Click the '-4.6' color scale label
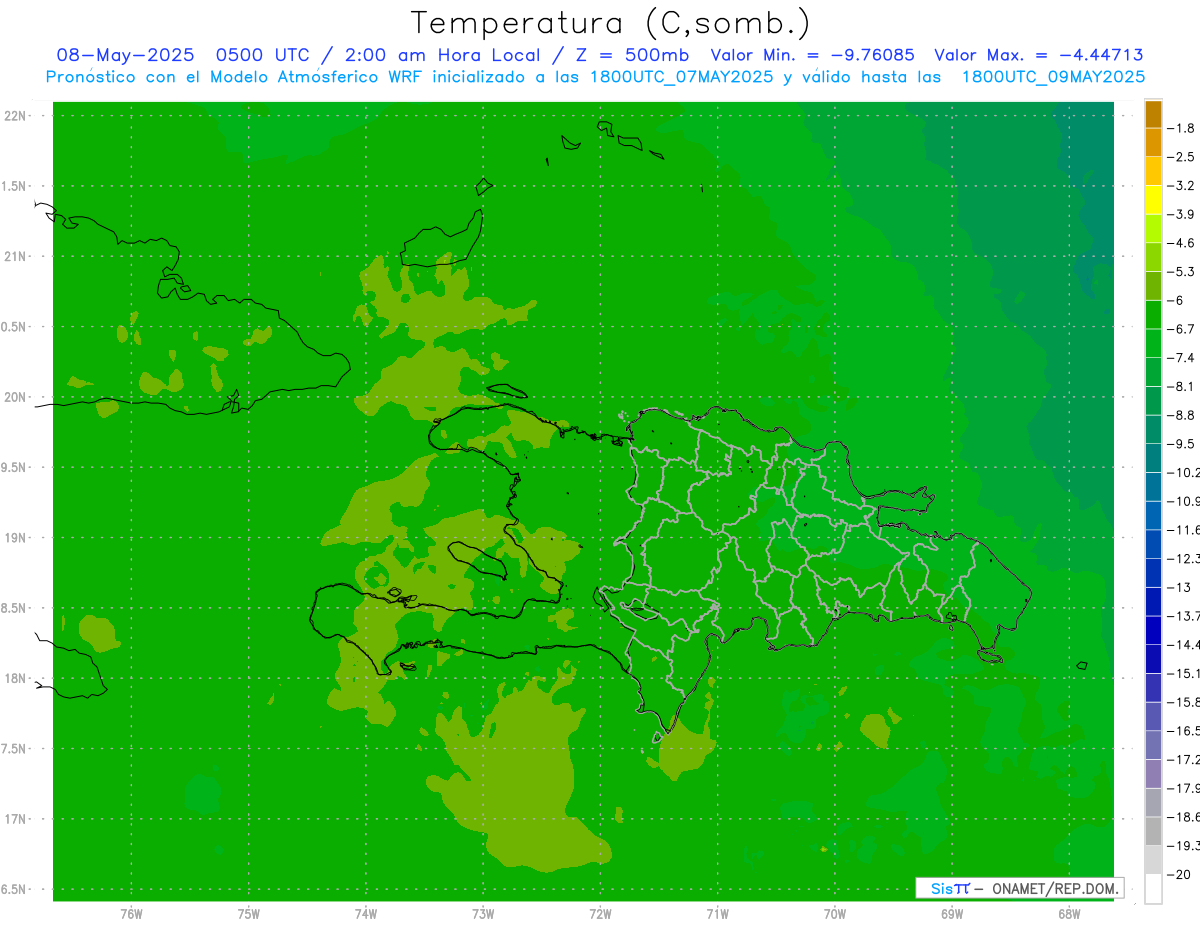Screen dimensions: 1200x927 (x=1182, y=243)
